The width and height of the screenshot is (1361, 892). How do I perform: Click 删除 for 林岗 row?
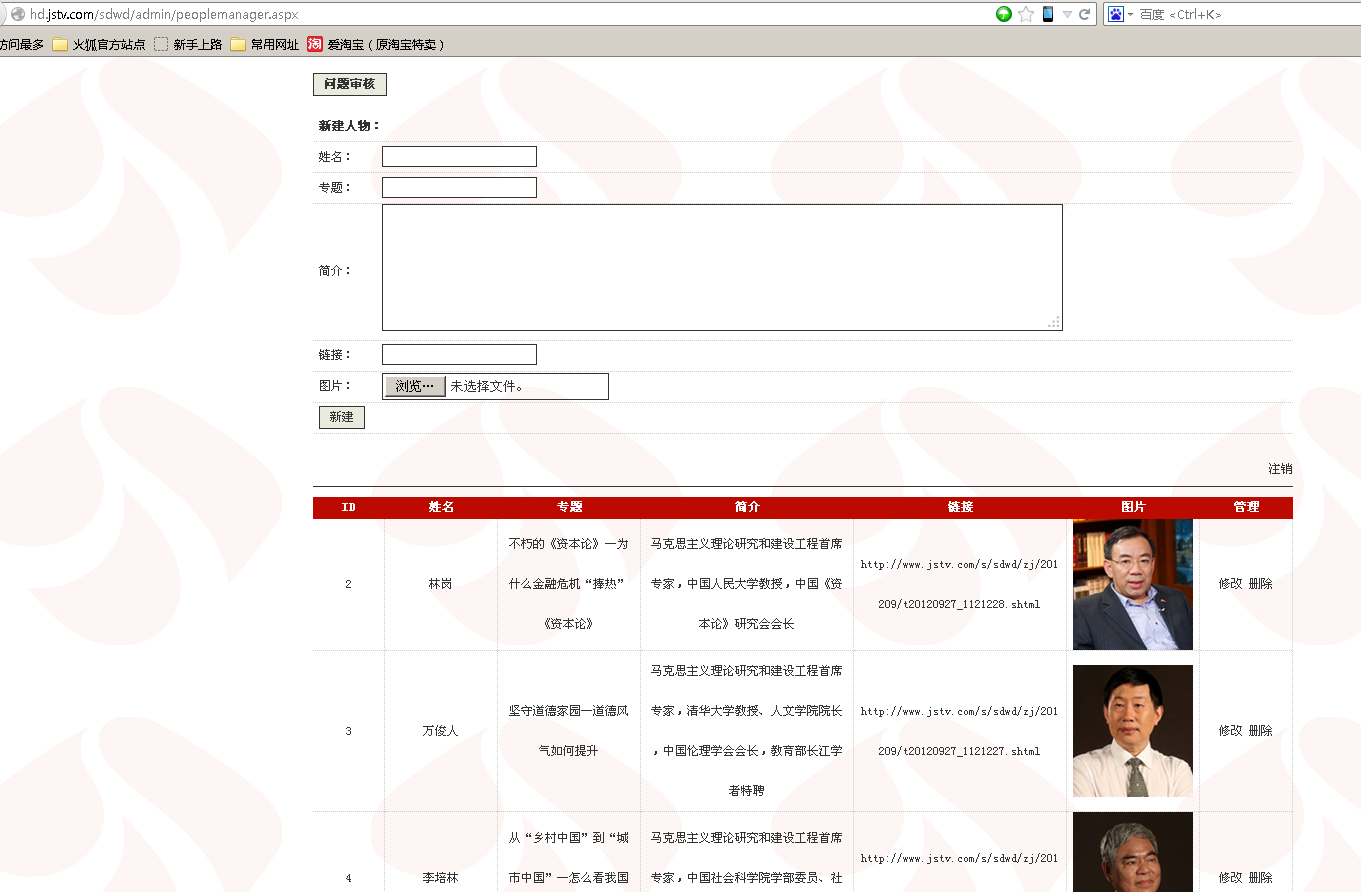[1260, 584]
